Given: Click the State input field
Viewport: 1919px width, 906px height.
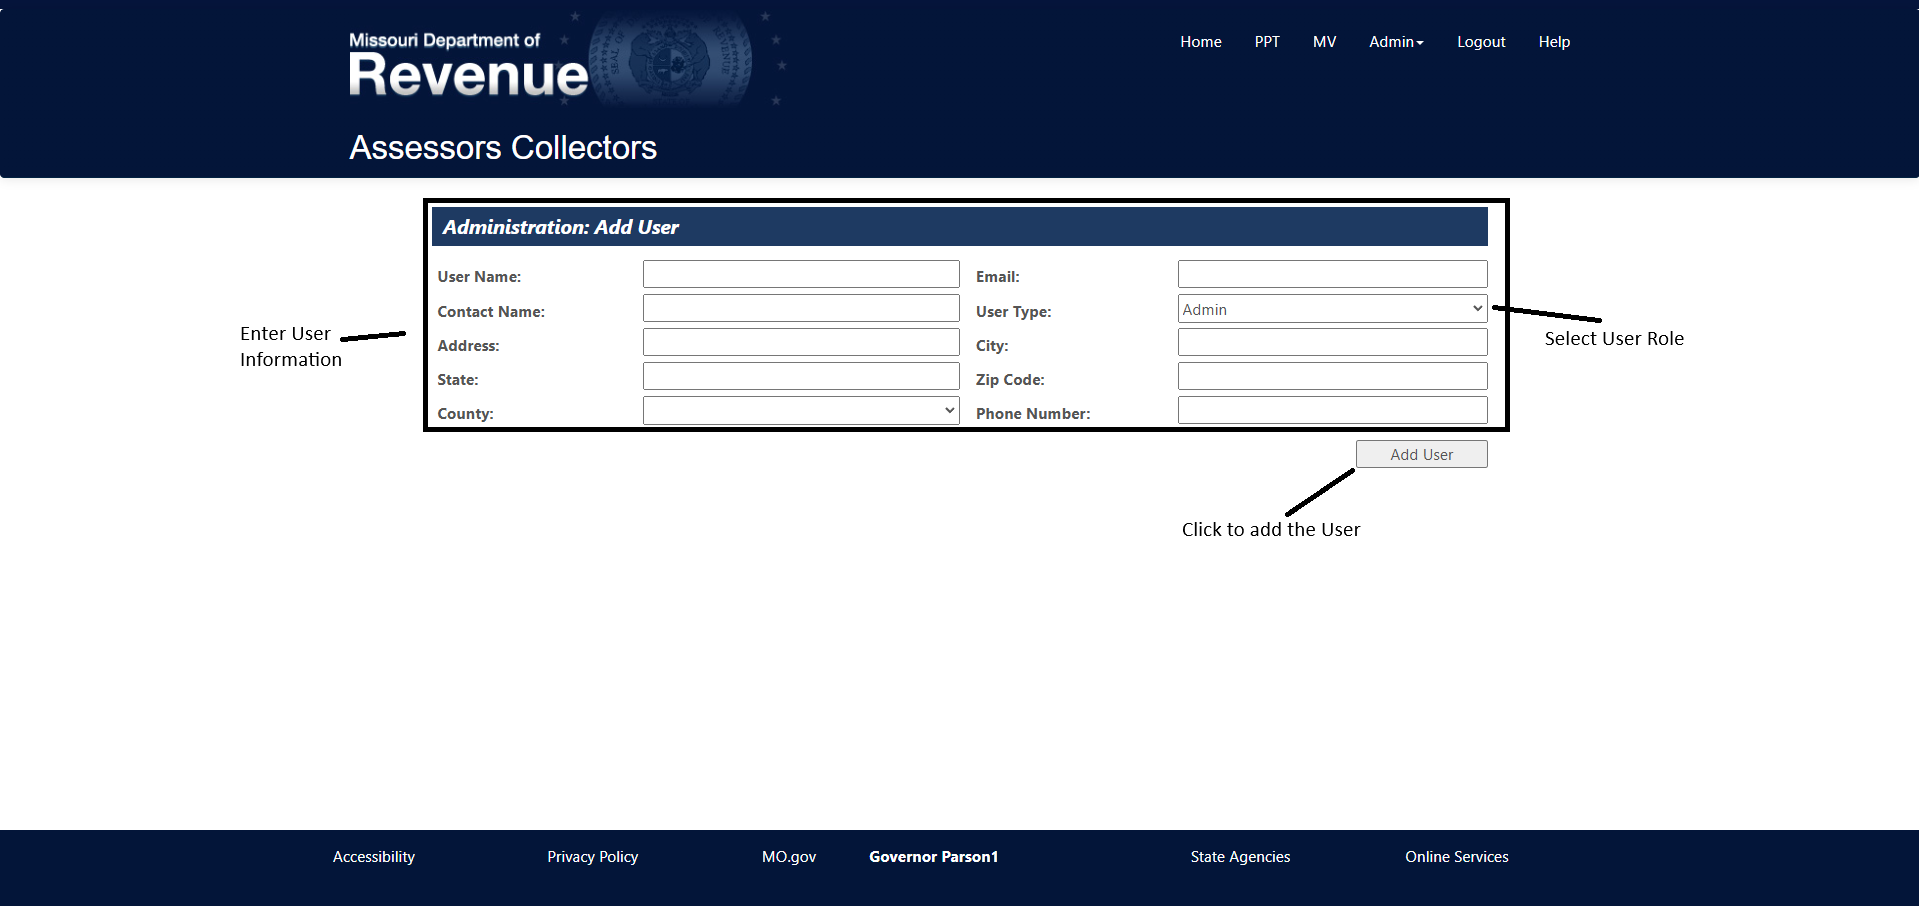Looking at the screenshot, I should coord(800,377).
